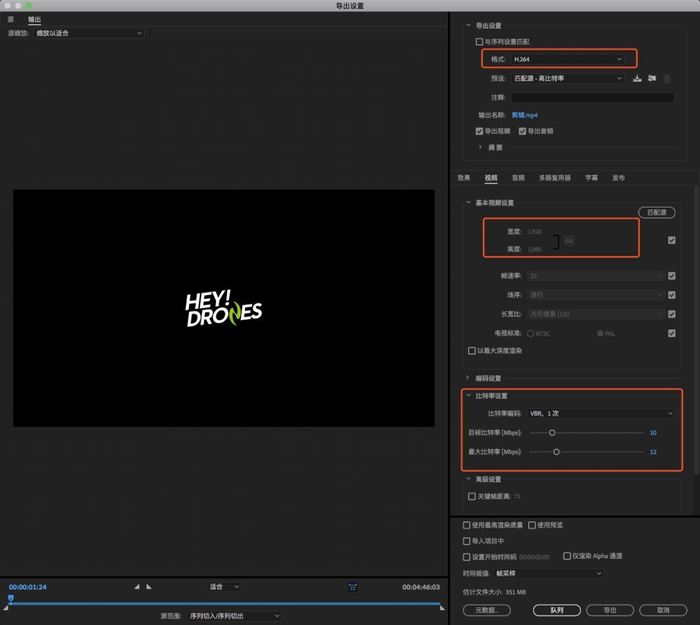Toggle the 长宽比 match source checkbox
Screen dimensions: 700x625
671,314
